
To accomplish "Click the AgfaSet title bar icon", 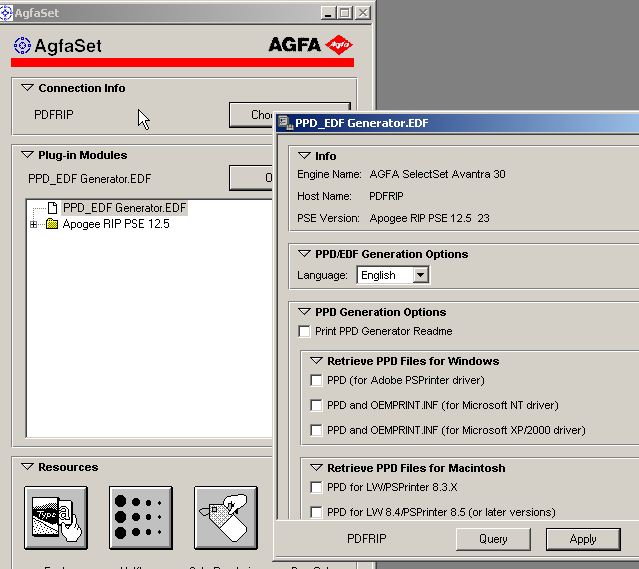I will coord(6,13).
